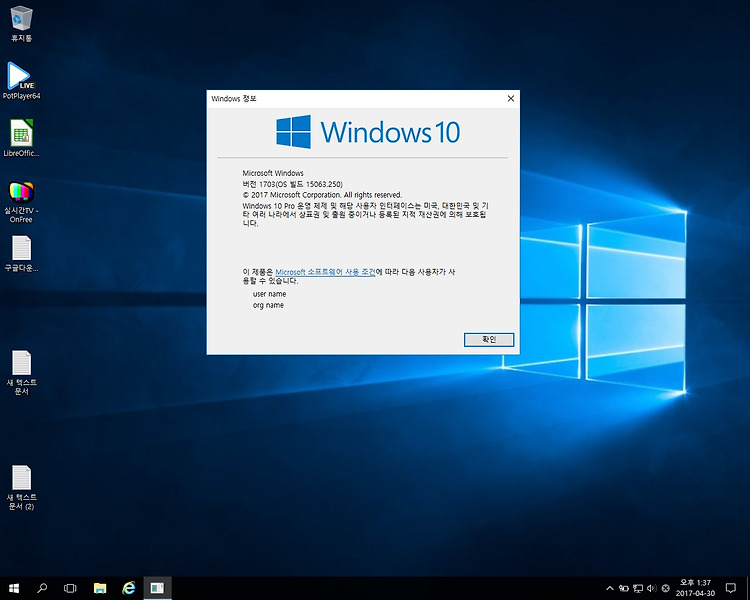Close the Windows 정보 dialog
750x600 pixels.
tap(510, 99)
